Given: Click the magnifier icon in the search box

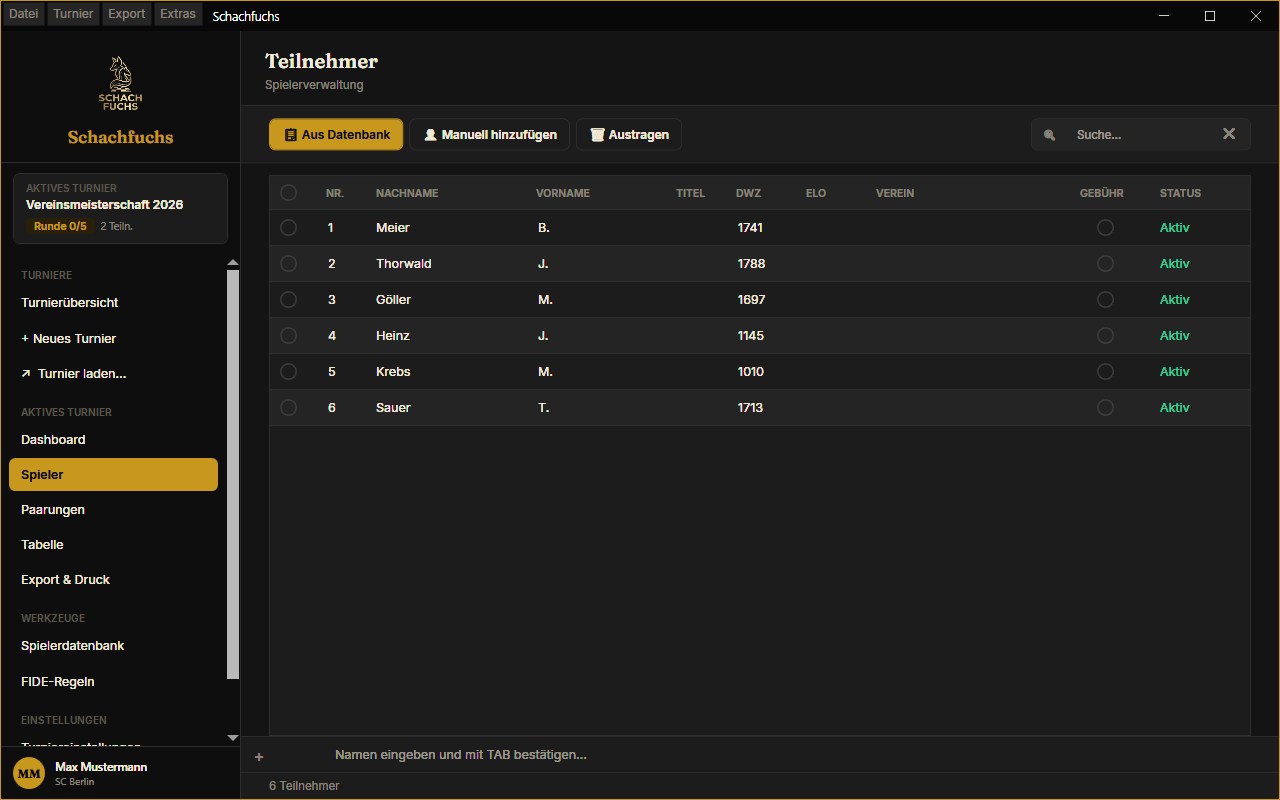Looking at the screenshot, I should (1049, 135).
